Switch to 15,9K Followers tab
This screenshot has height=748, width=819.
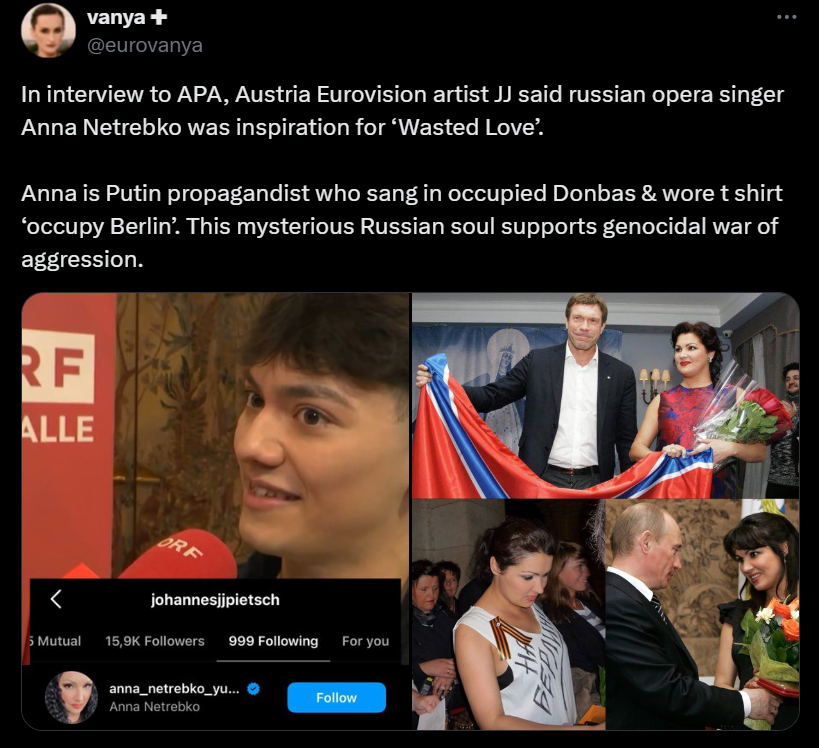155,641
